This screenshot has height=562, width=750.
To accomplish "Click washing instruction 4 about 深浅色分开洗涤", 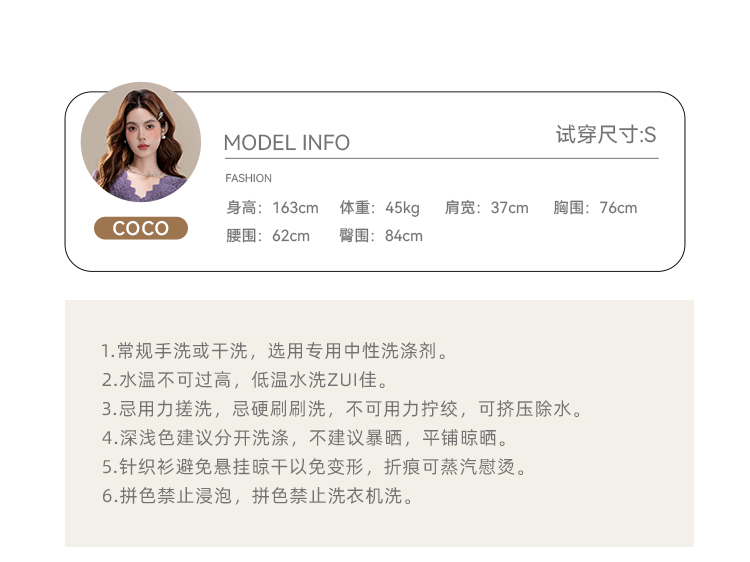I will [x=304, y=438].
